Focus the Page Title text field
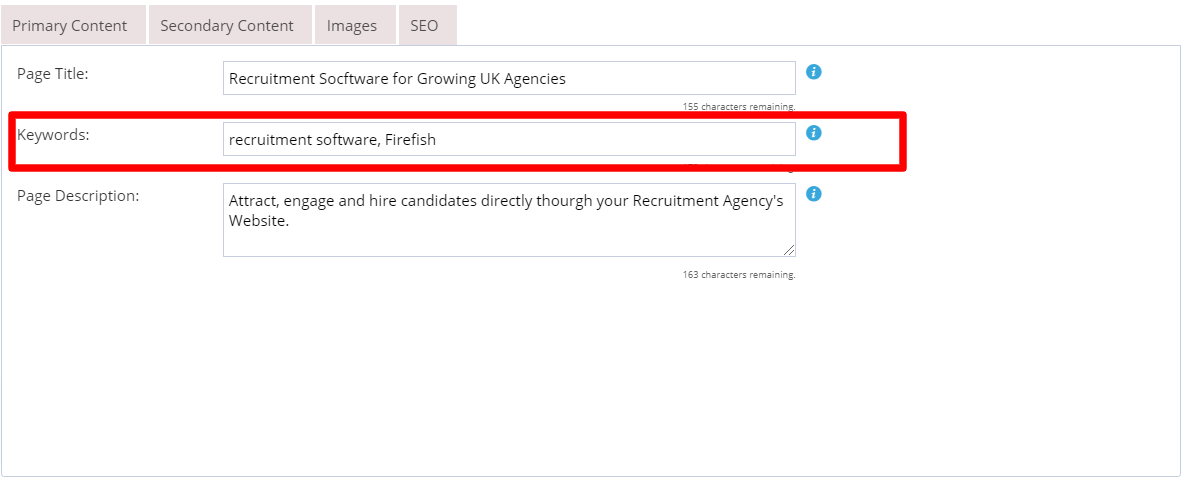 coord(510,78)
